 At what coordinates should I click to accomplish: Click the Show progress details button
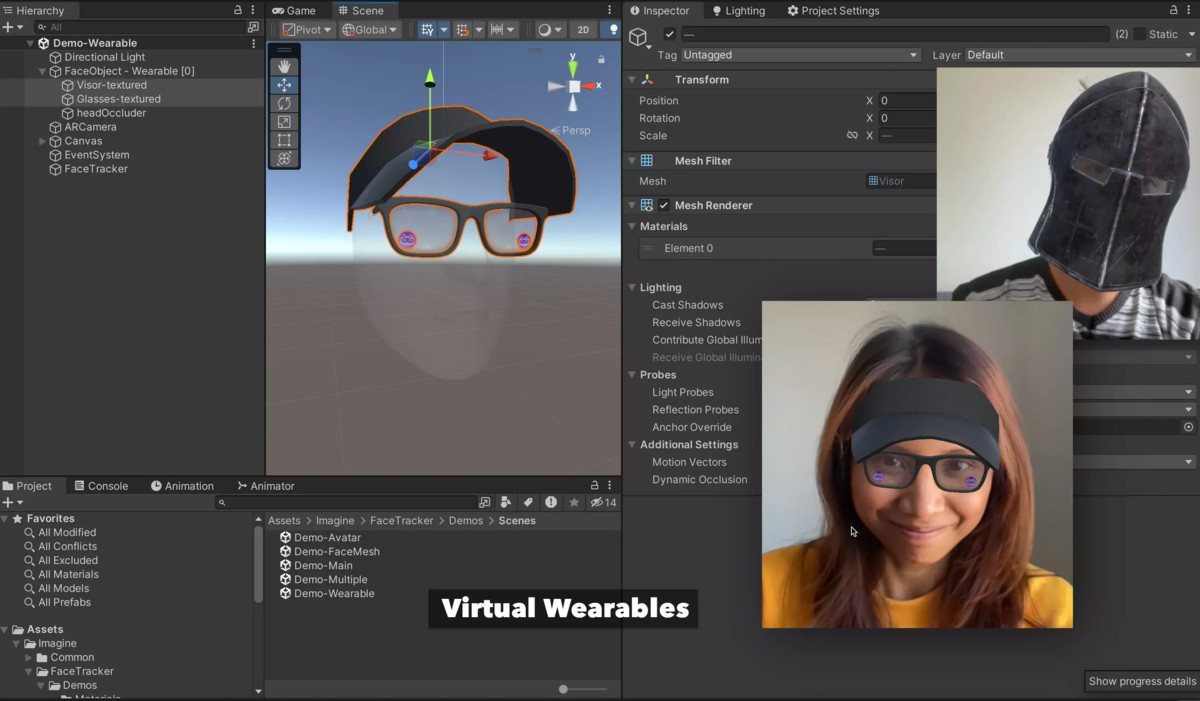pyautogui.click(x=1140, y=681)
